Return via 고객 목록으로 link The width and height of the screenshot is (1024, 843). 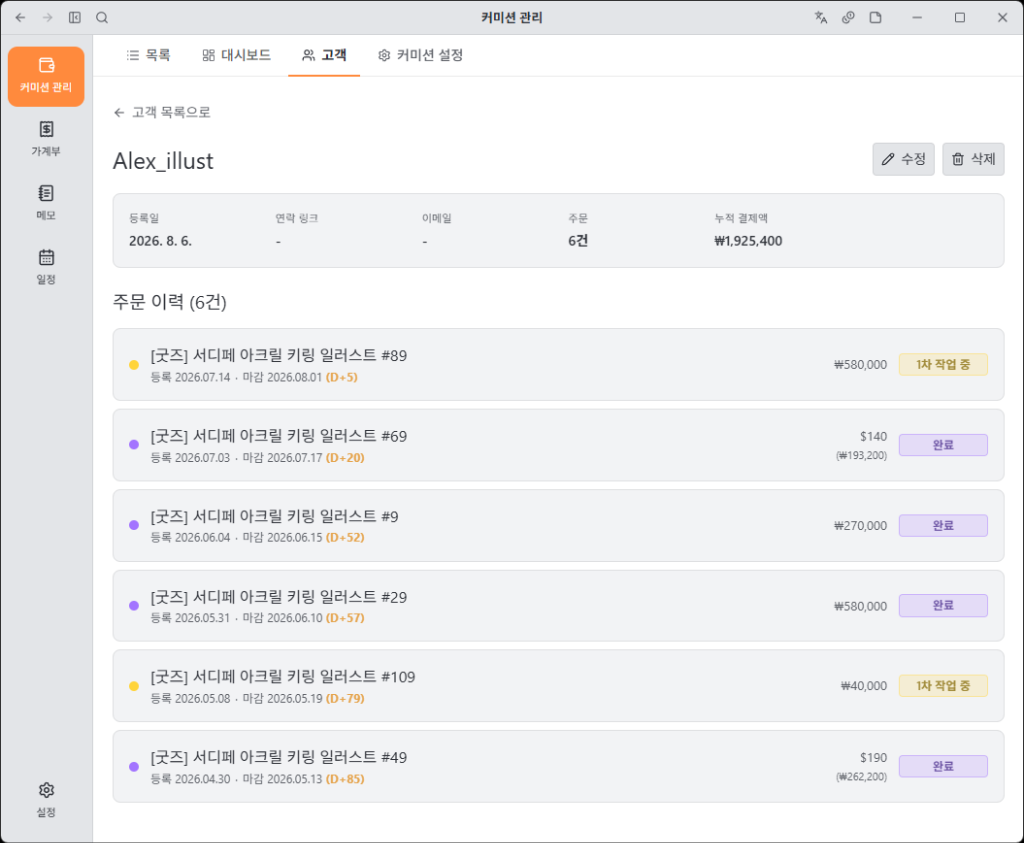(x=162, y=112)
